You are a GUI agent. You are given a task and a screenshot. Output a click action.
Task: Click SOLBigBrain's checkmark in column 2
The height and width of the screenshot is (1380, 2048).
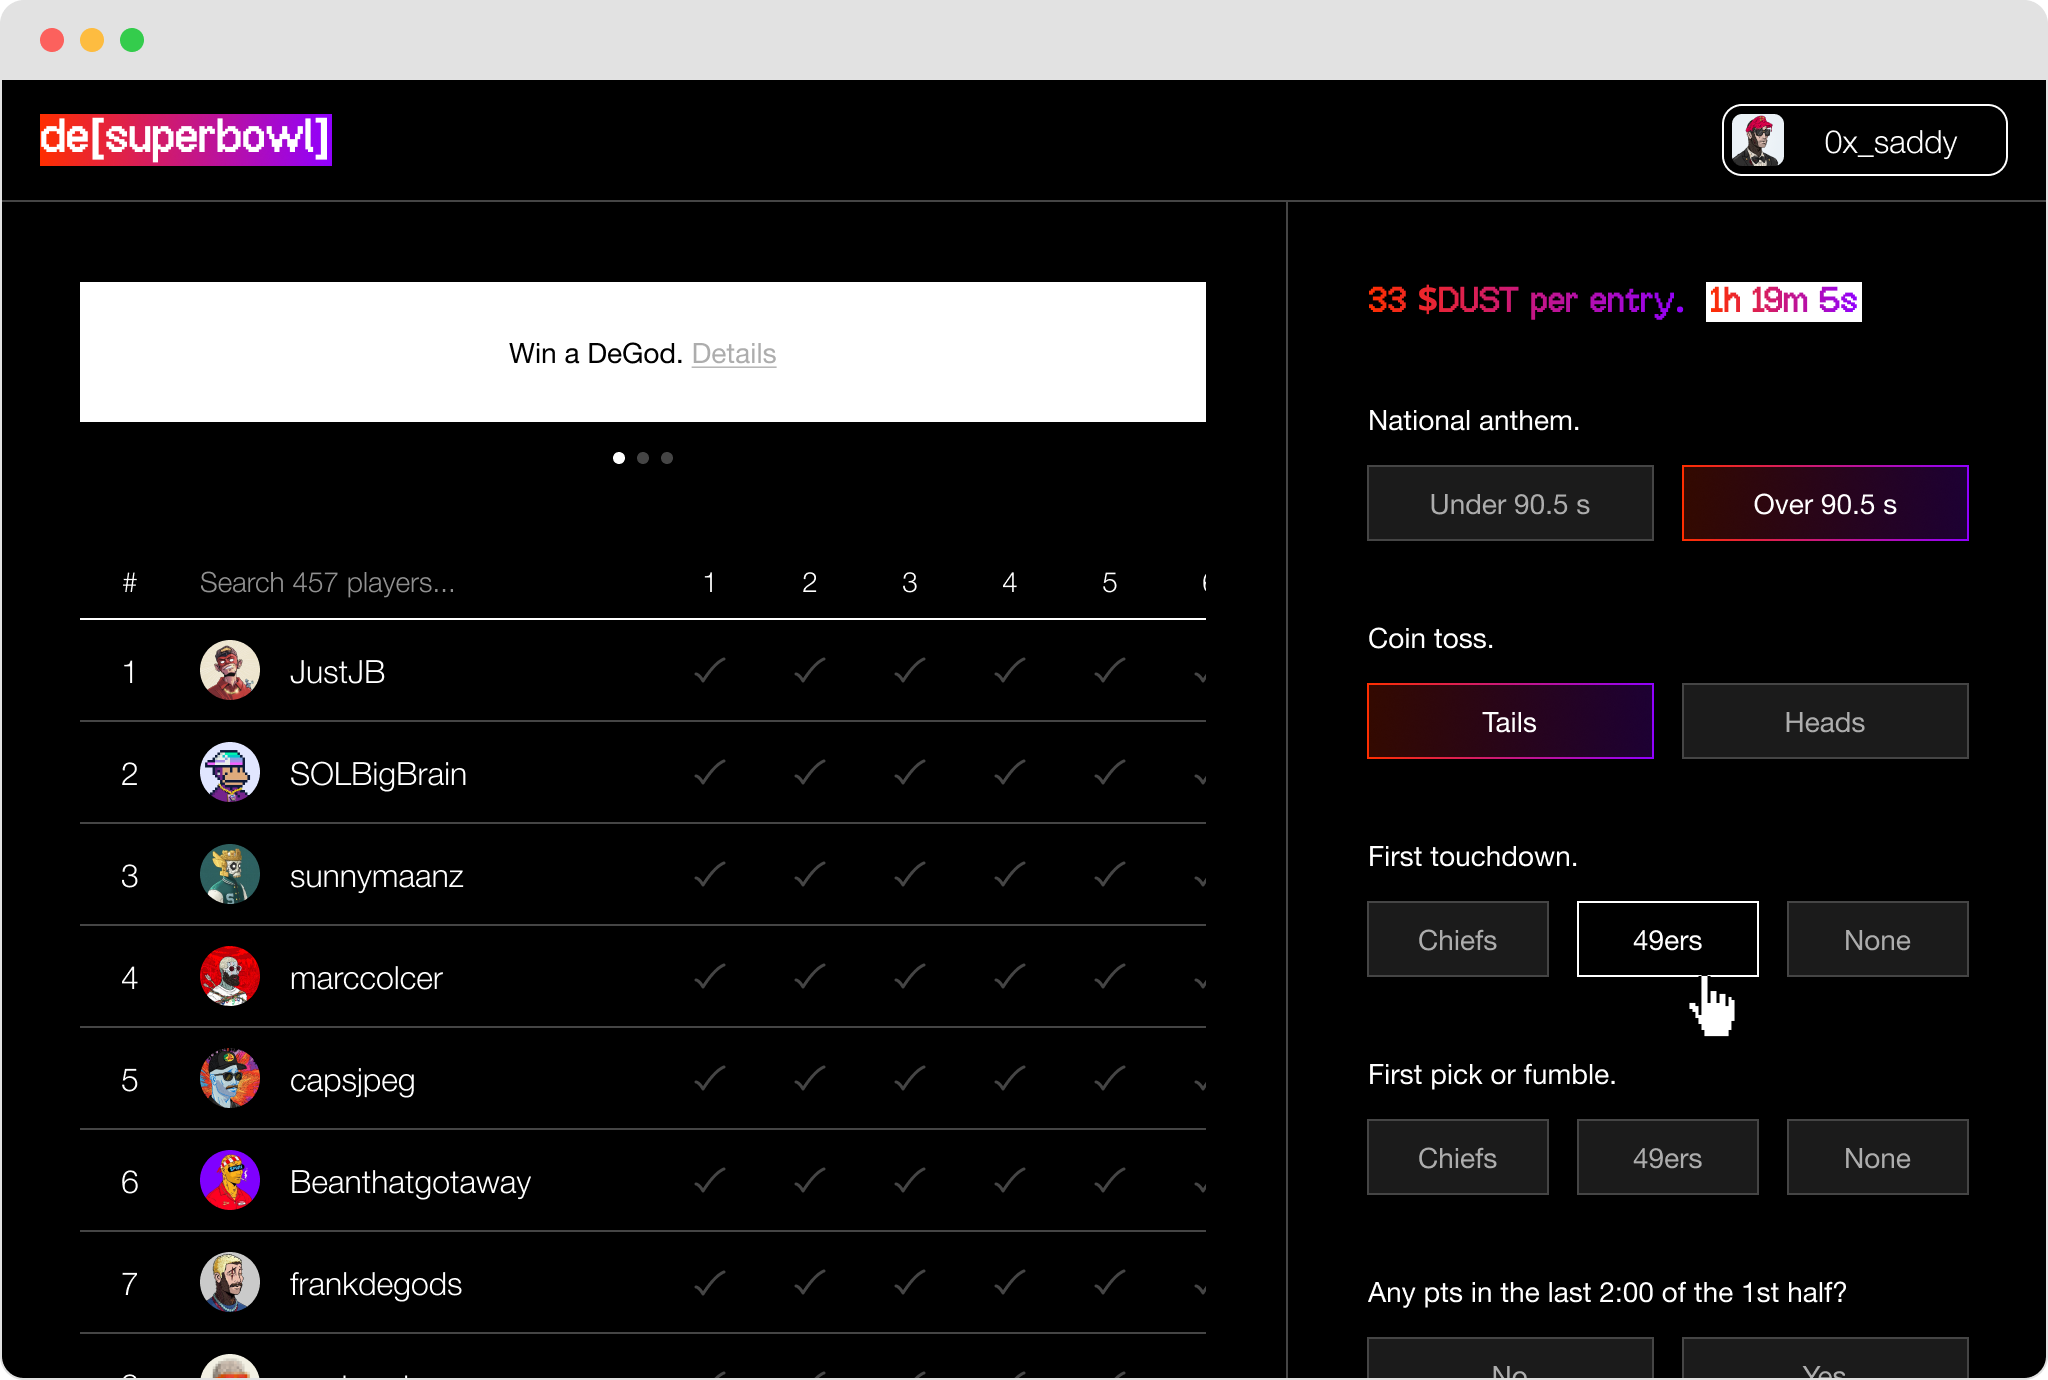809,772
